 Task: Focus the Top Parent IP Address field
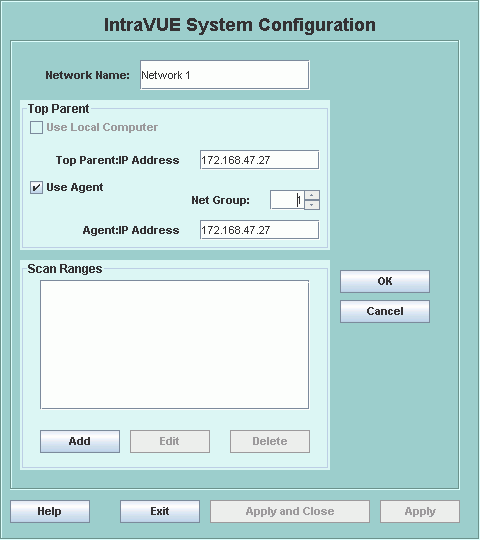pyautogui.click(x=259, y=160)
